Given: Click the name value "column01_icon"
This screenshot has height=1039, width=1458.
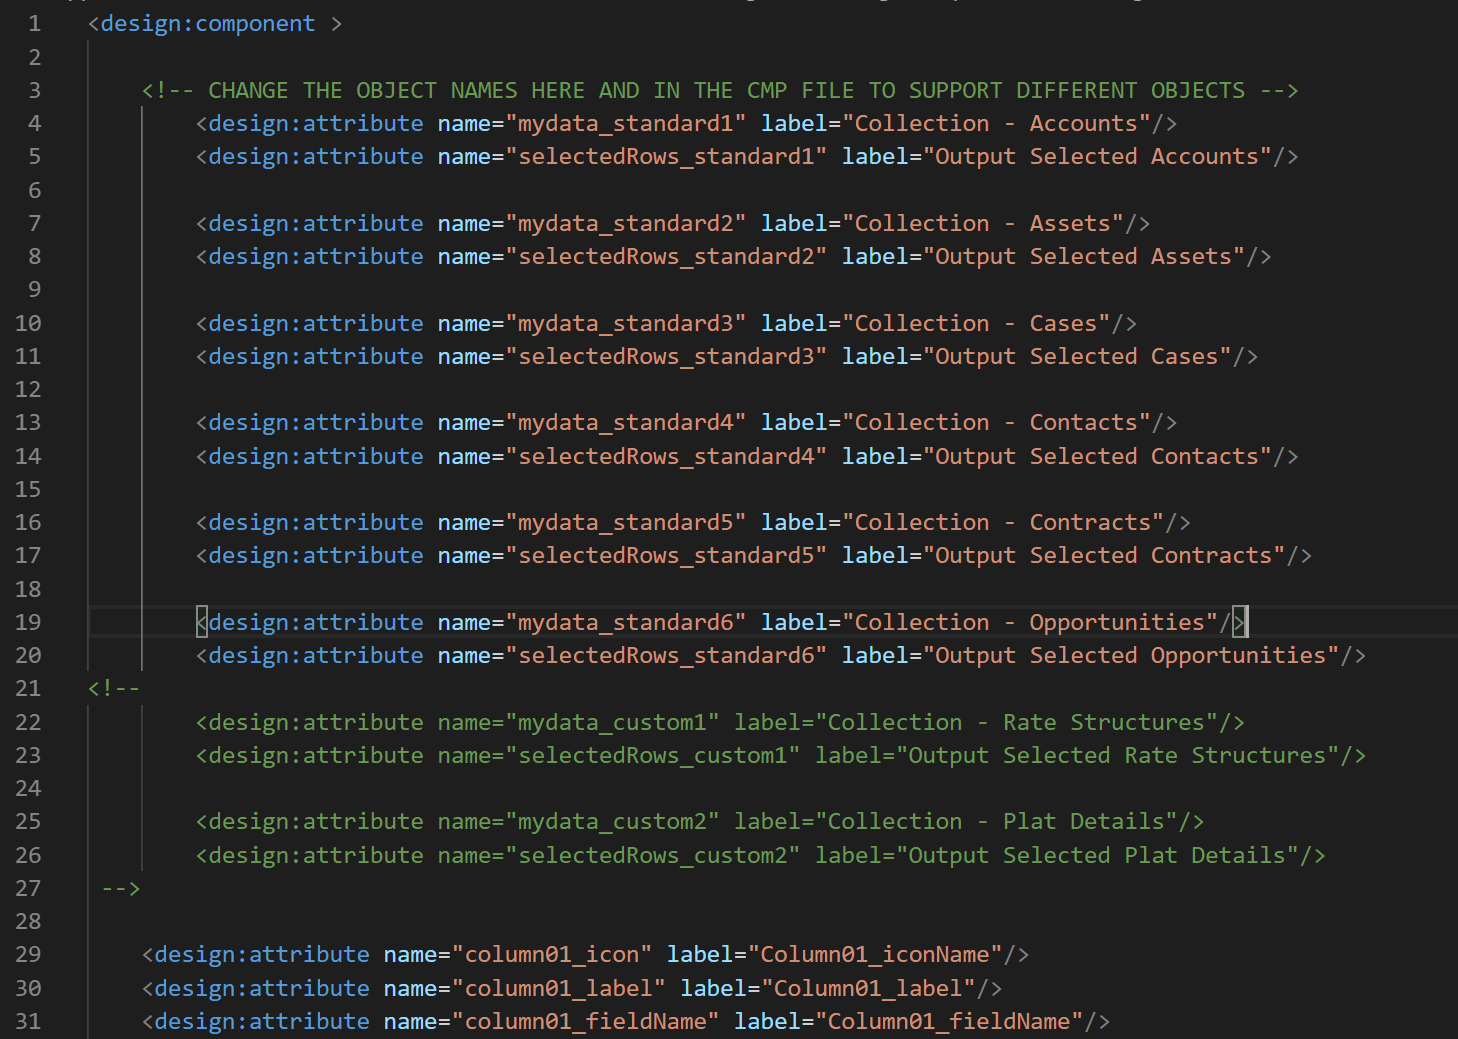Looking at the screenshot, I should [x=552, y=955].
